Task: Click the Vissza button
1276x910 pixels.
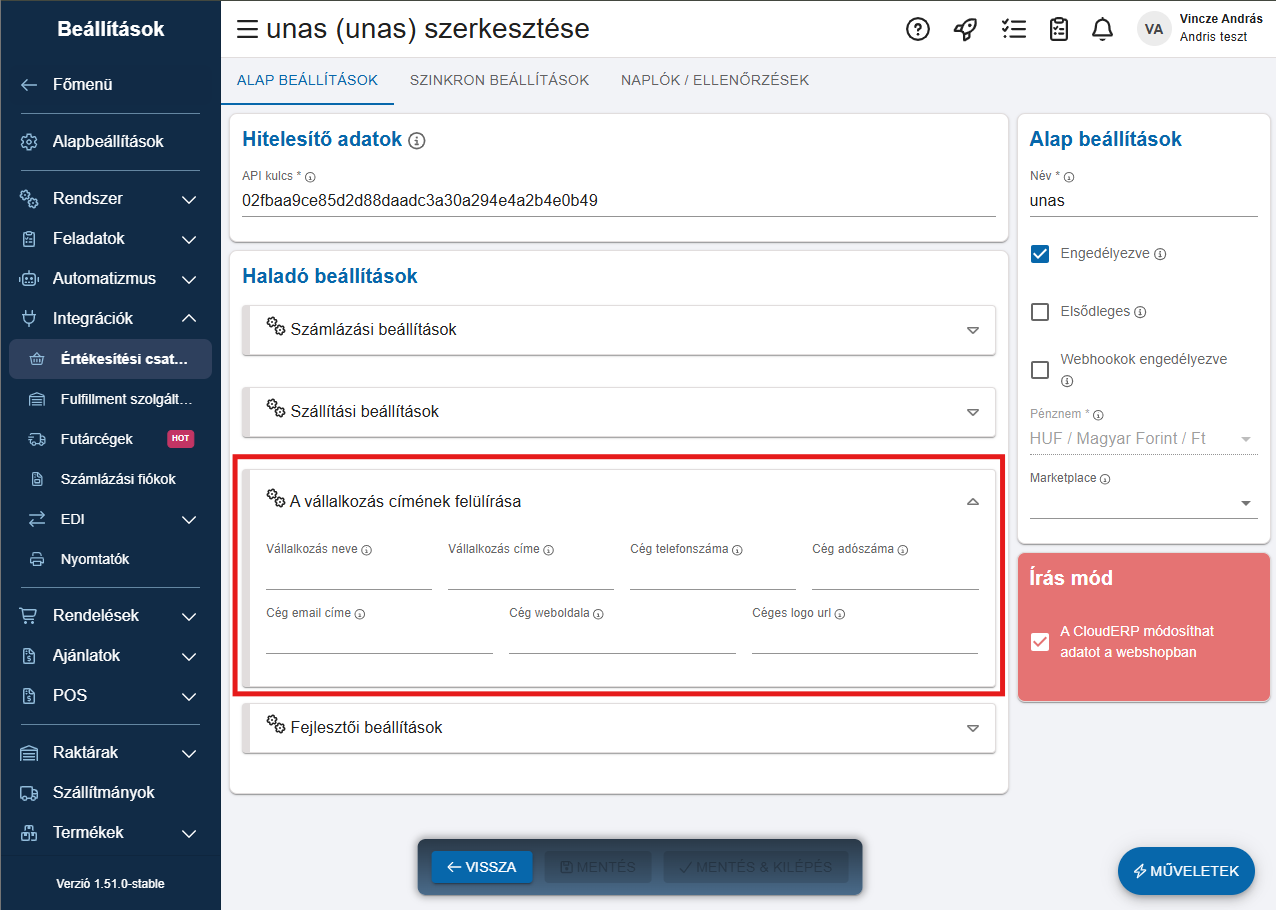Action: point(482,867)
